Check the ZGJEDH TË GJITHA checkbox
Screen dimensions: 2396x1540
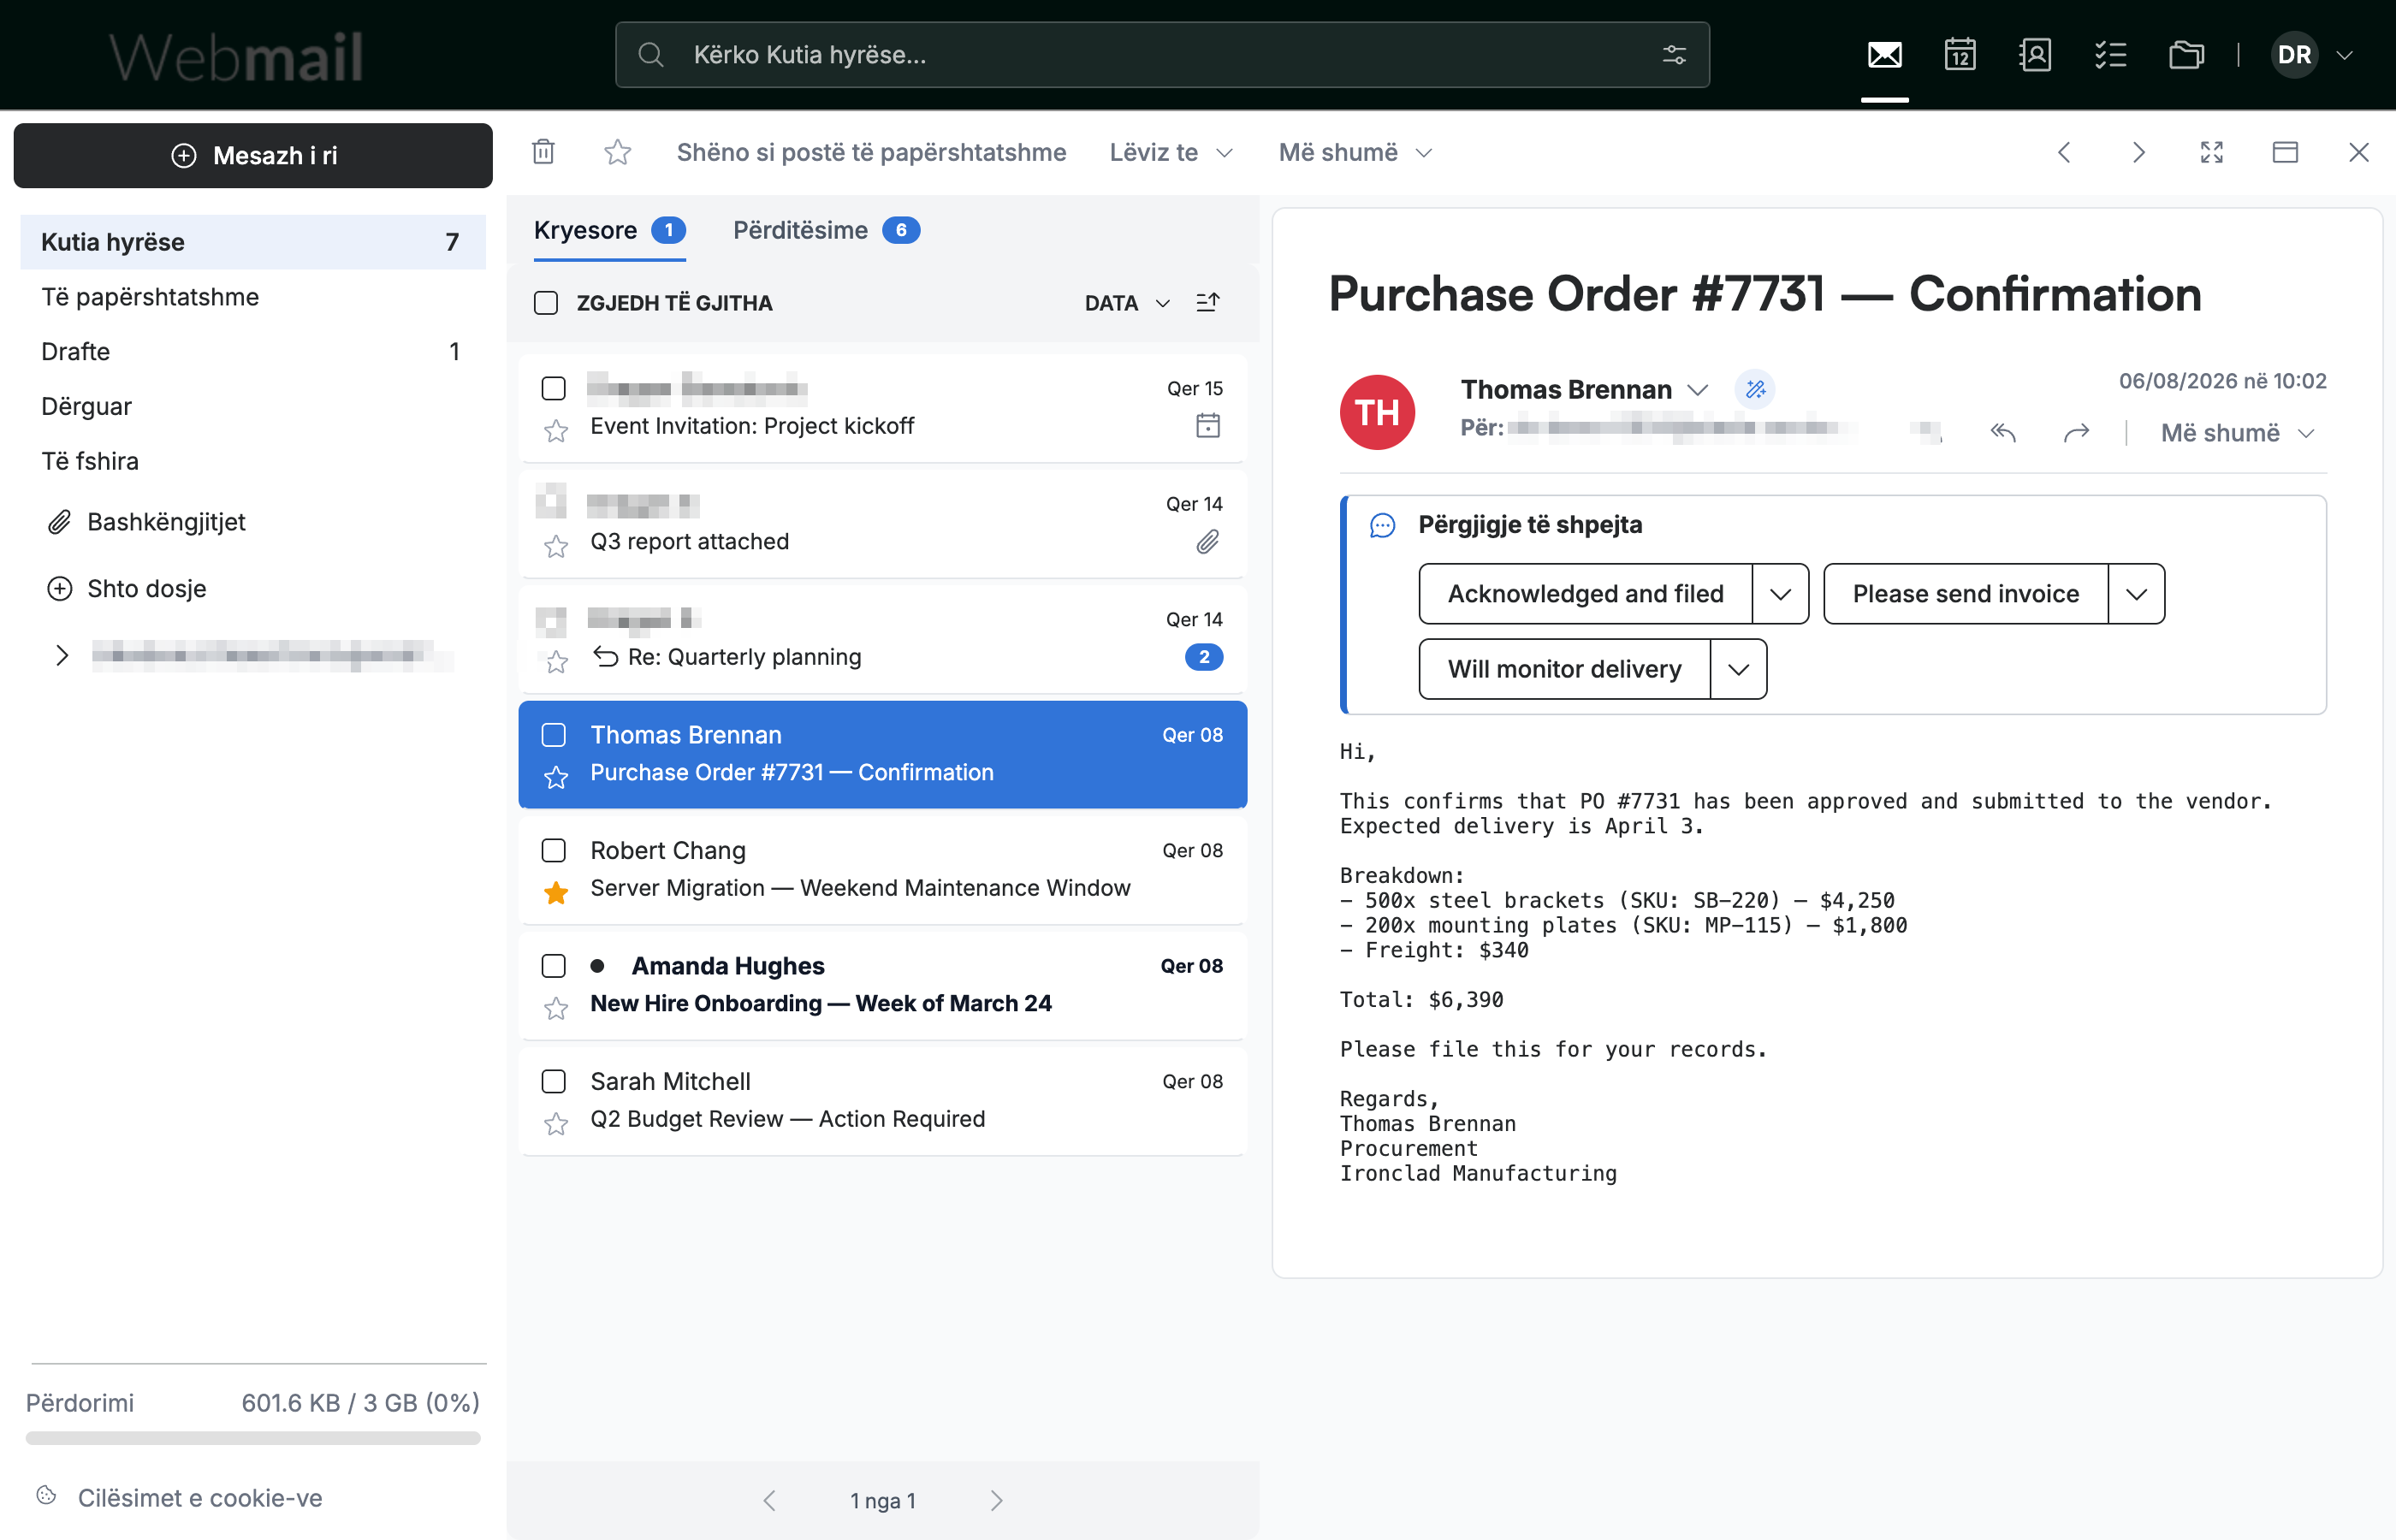click(546, 303)
